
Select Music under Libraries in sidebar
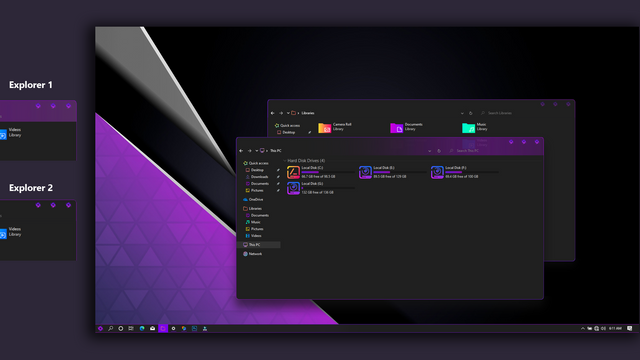pyautogui.click(x=253, y=222)
